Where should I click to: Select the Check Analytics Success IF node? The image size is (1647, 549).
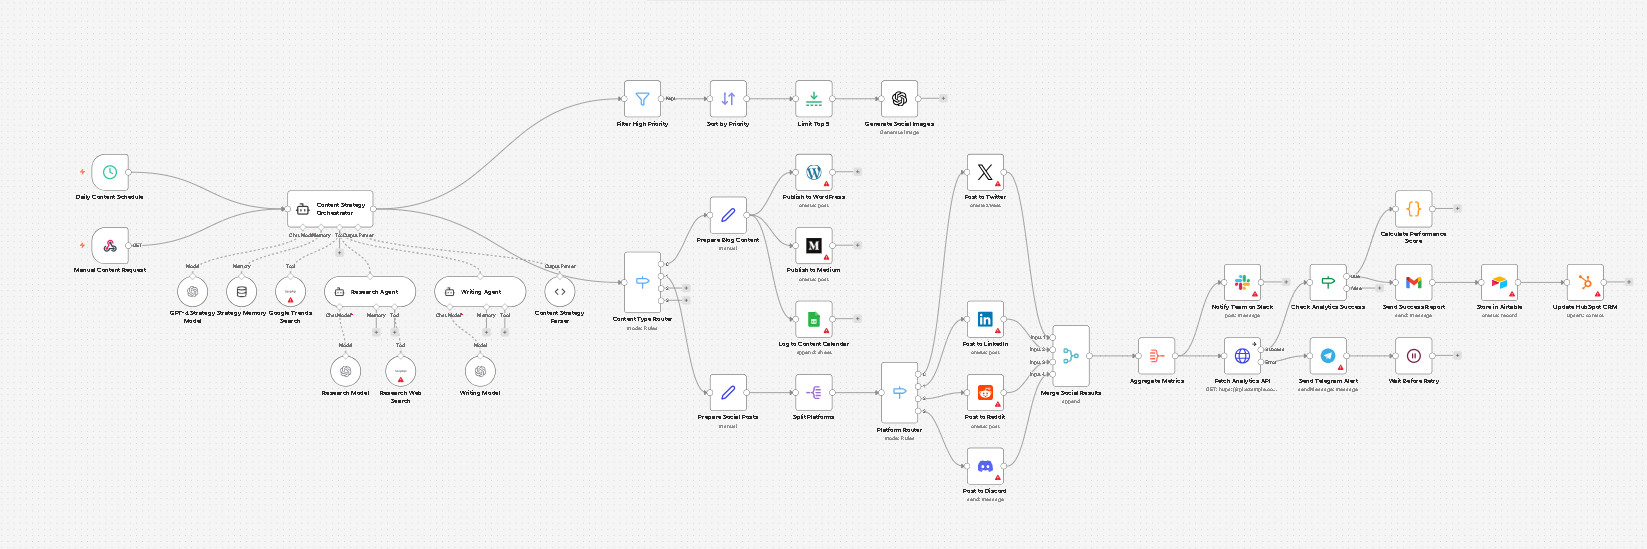(1328, 282)
